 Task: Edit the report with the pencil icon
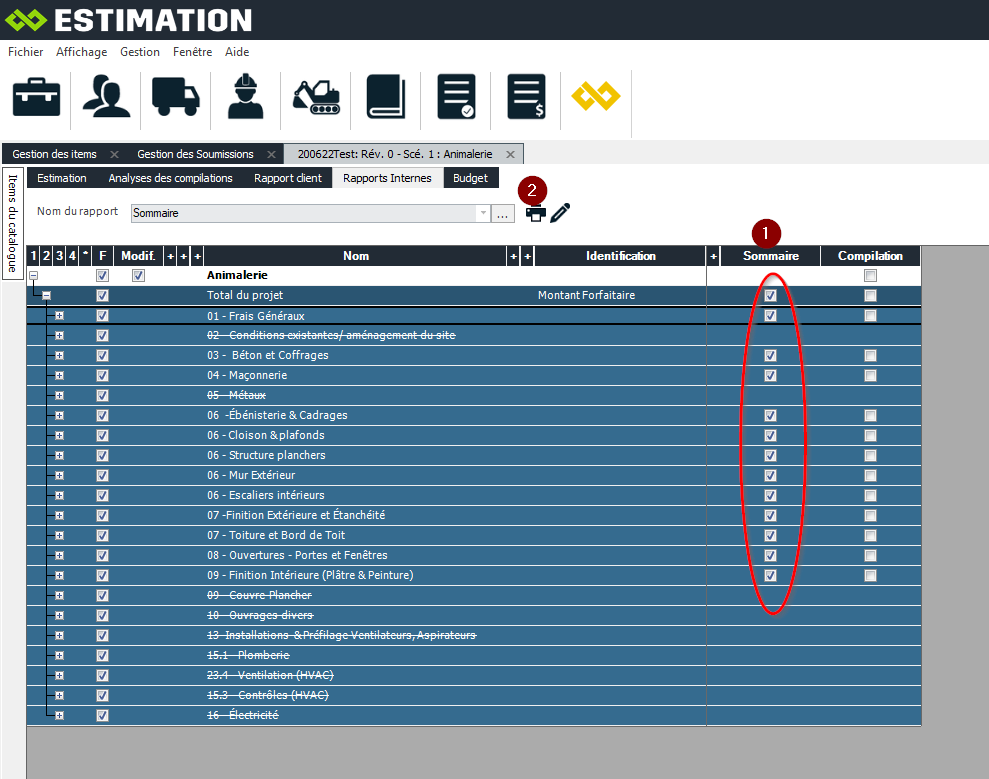coord(560,212)
